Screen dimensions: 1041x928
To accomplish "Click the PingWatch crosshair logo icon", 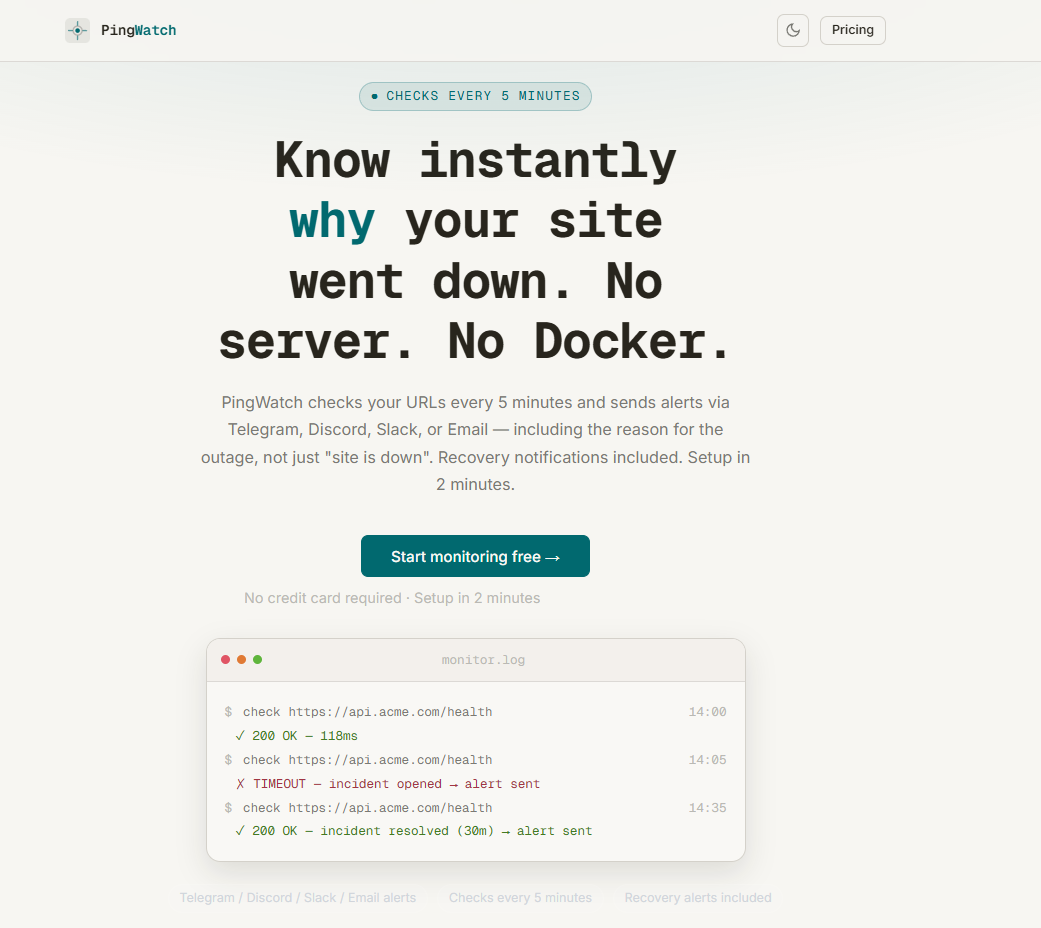I will pyautogui.click(x=78, y=31).
